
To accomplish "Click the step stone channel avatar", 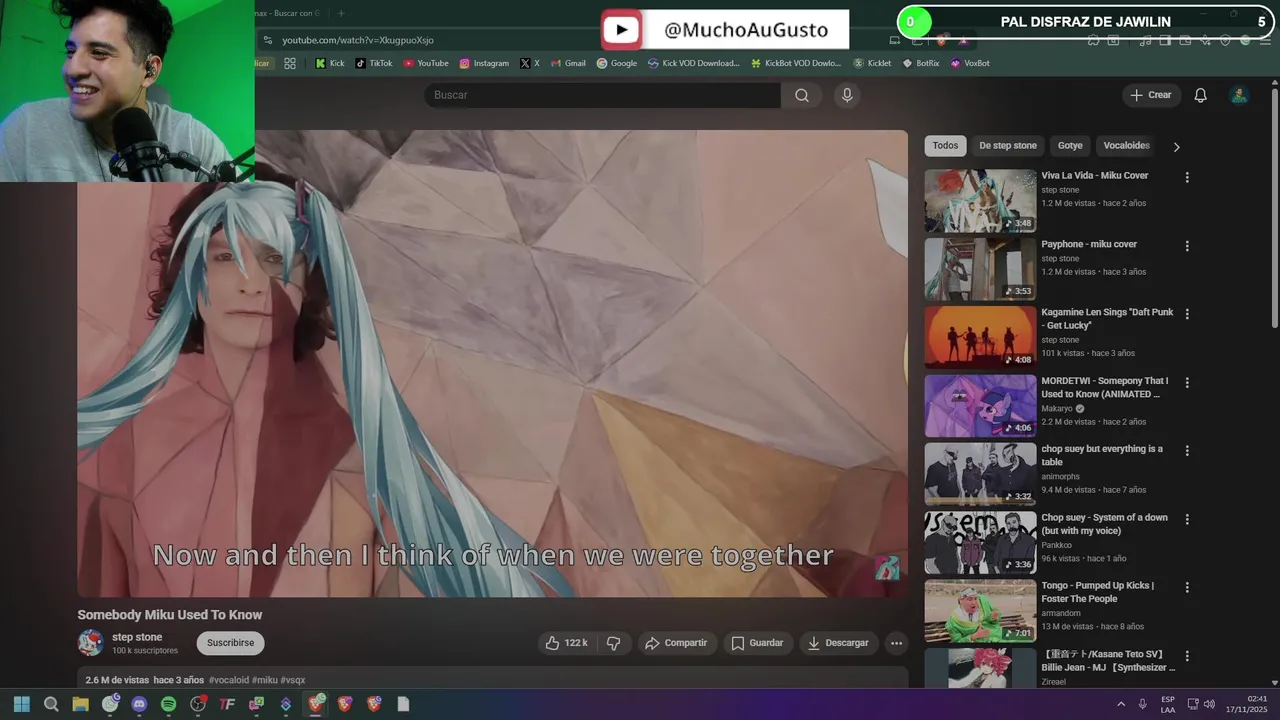I will [91, 643].
